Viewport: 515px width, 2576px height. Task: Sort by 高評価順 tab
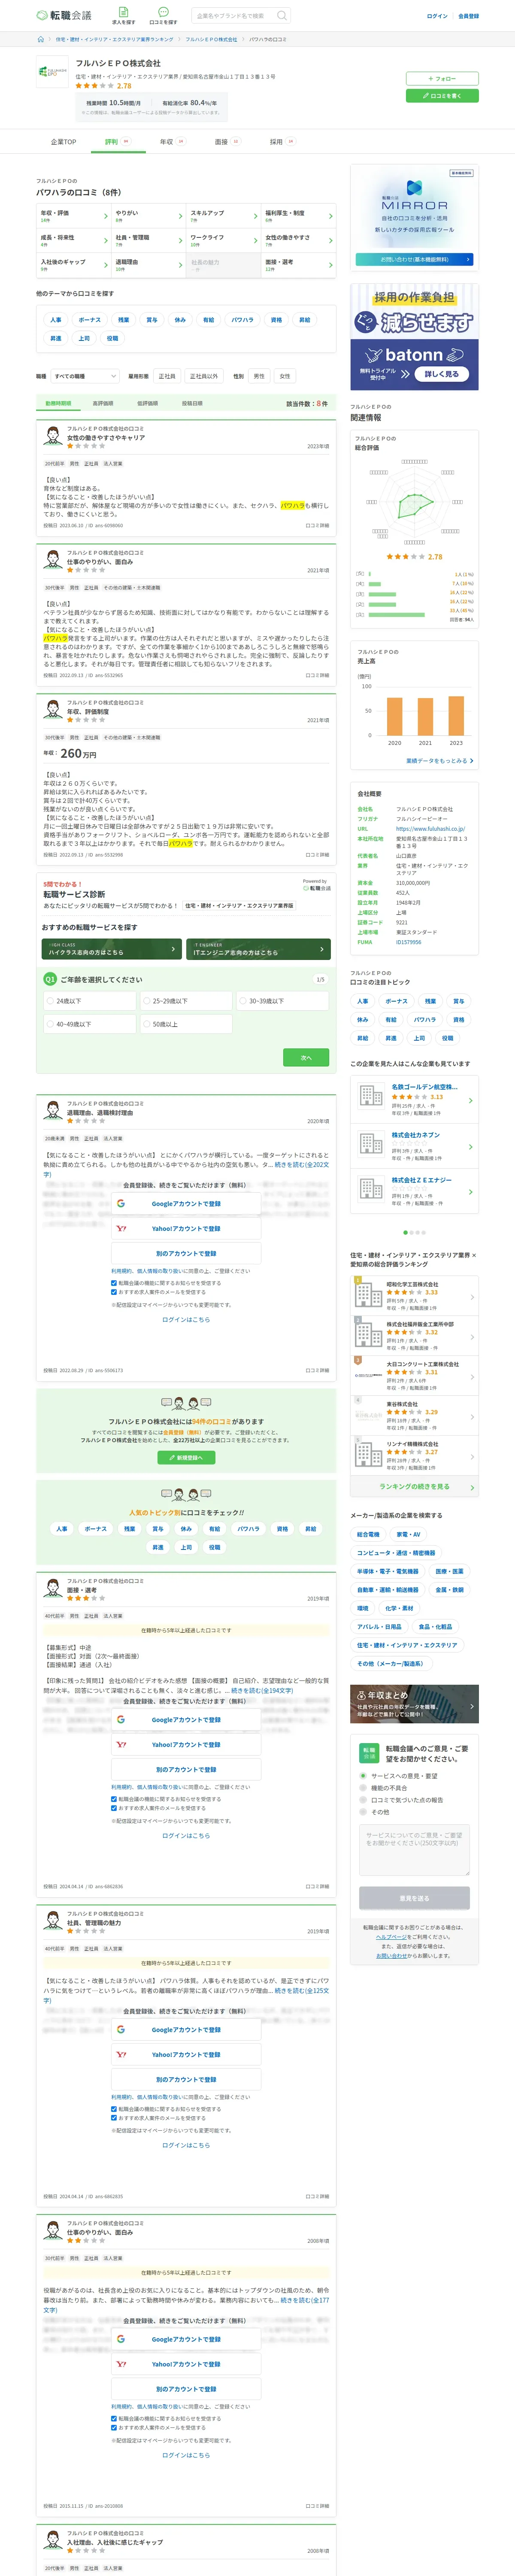click(103, 403)
